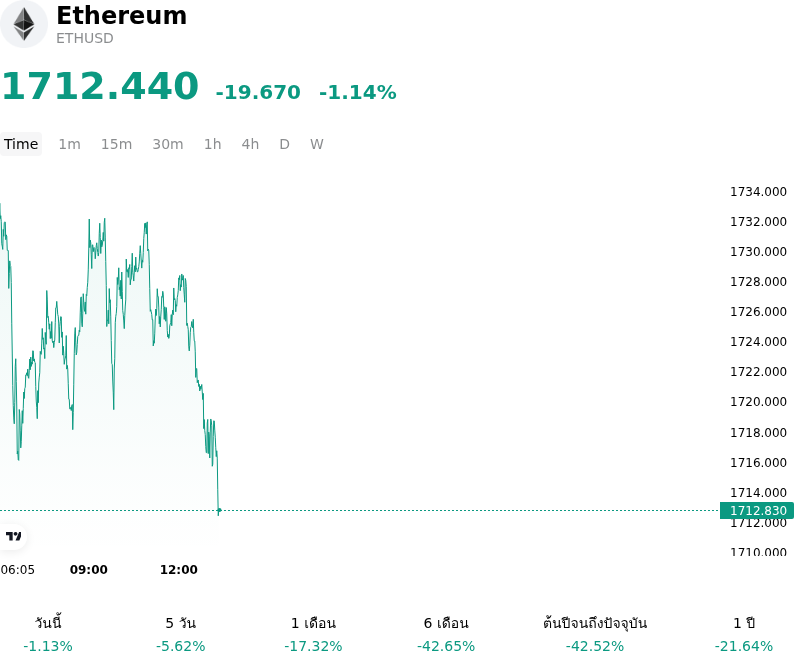This screenshot has height=666, width=800.
Task: Show the 6 เดือน performance range
Action: (446, 634)
